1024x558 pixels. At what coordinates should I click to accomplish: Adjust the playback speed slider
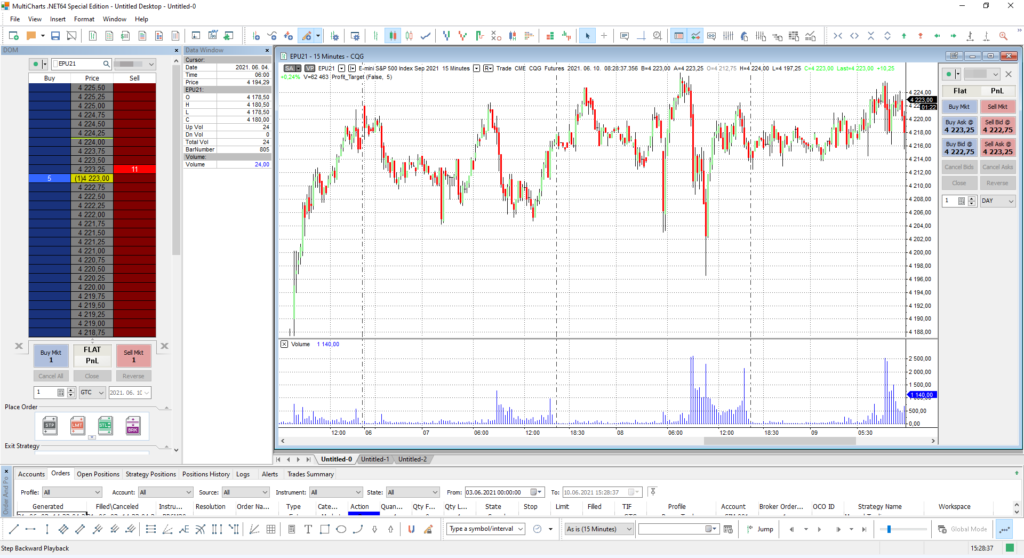coord(888,528)
